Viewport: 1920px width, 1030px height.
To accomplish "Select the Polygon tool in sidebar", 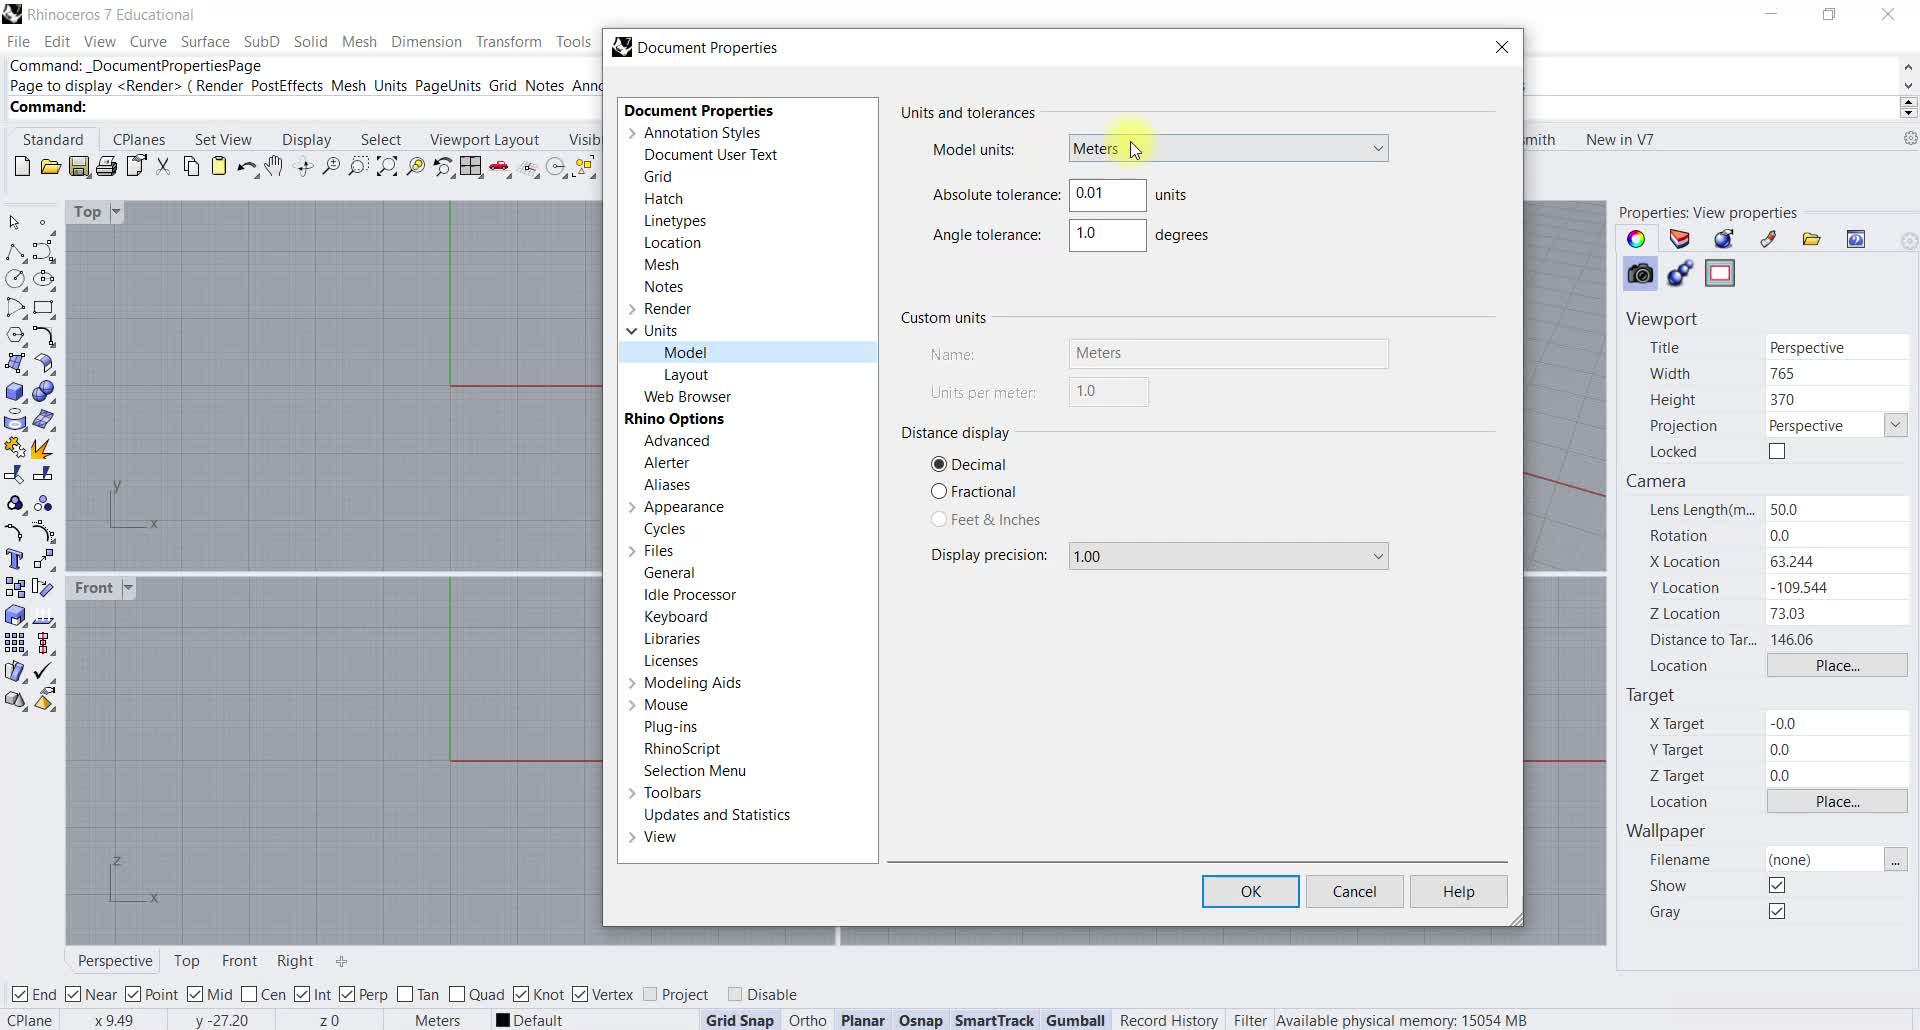I will (15, 336).
